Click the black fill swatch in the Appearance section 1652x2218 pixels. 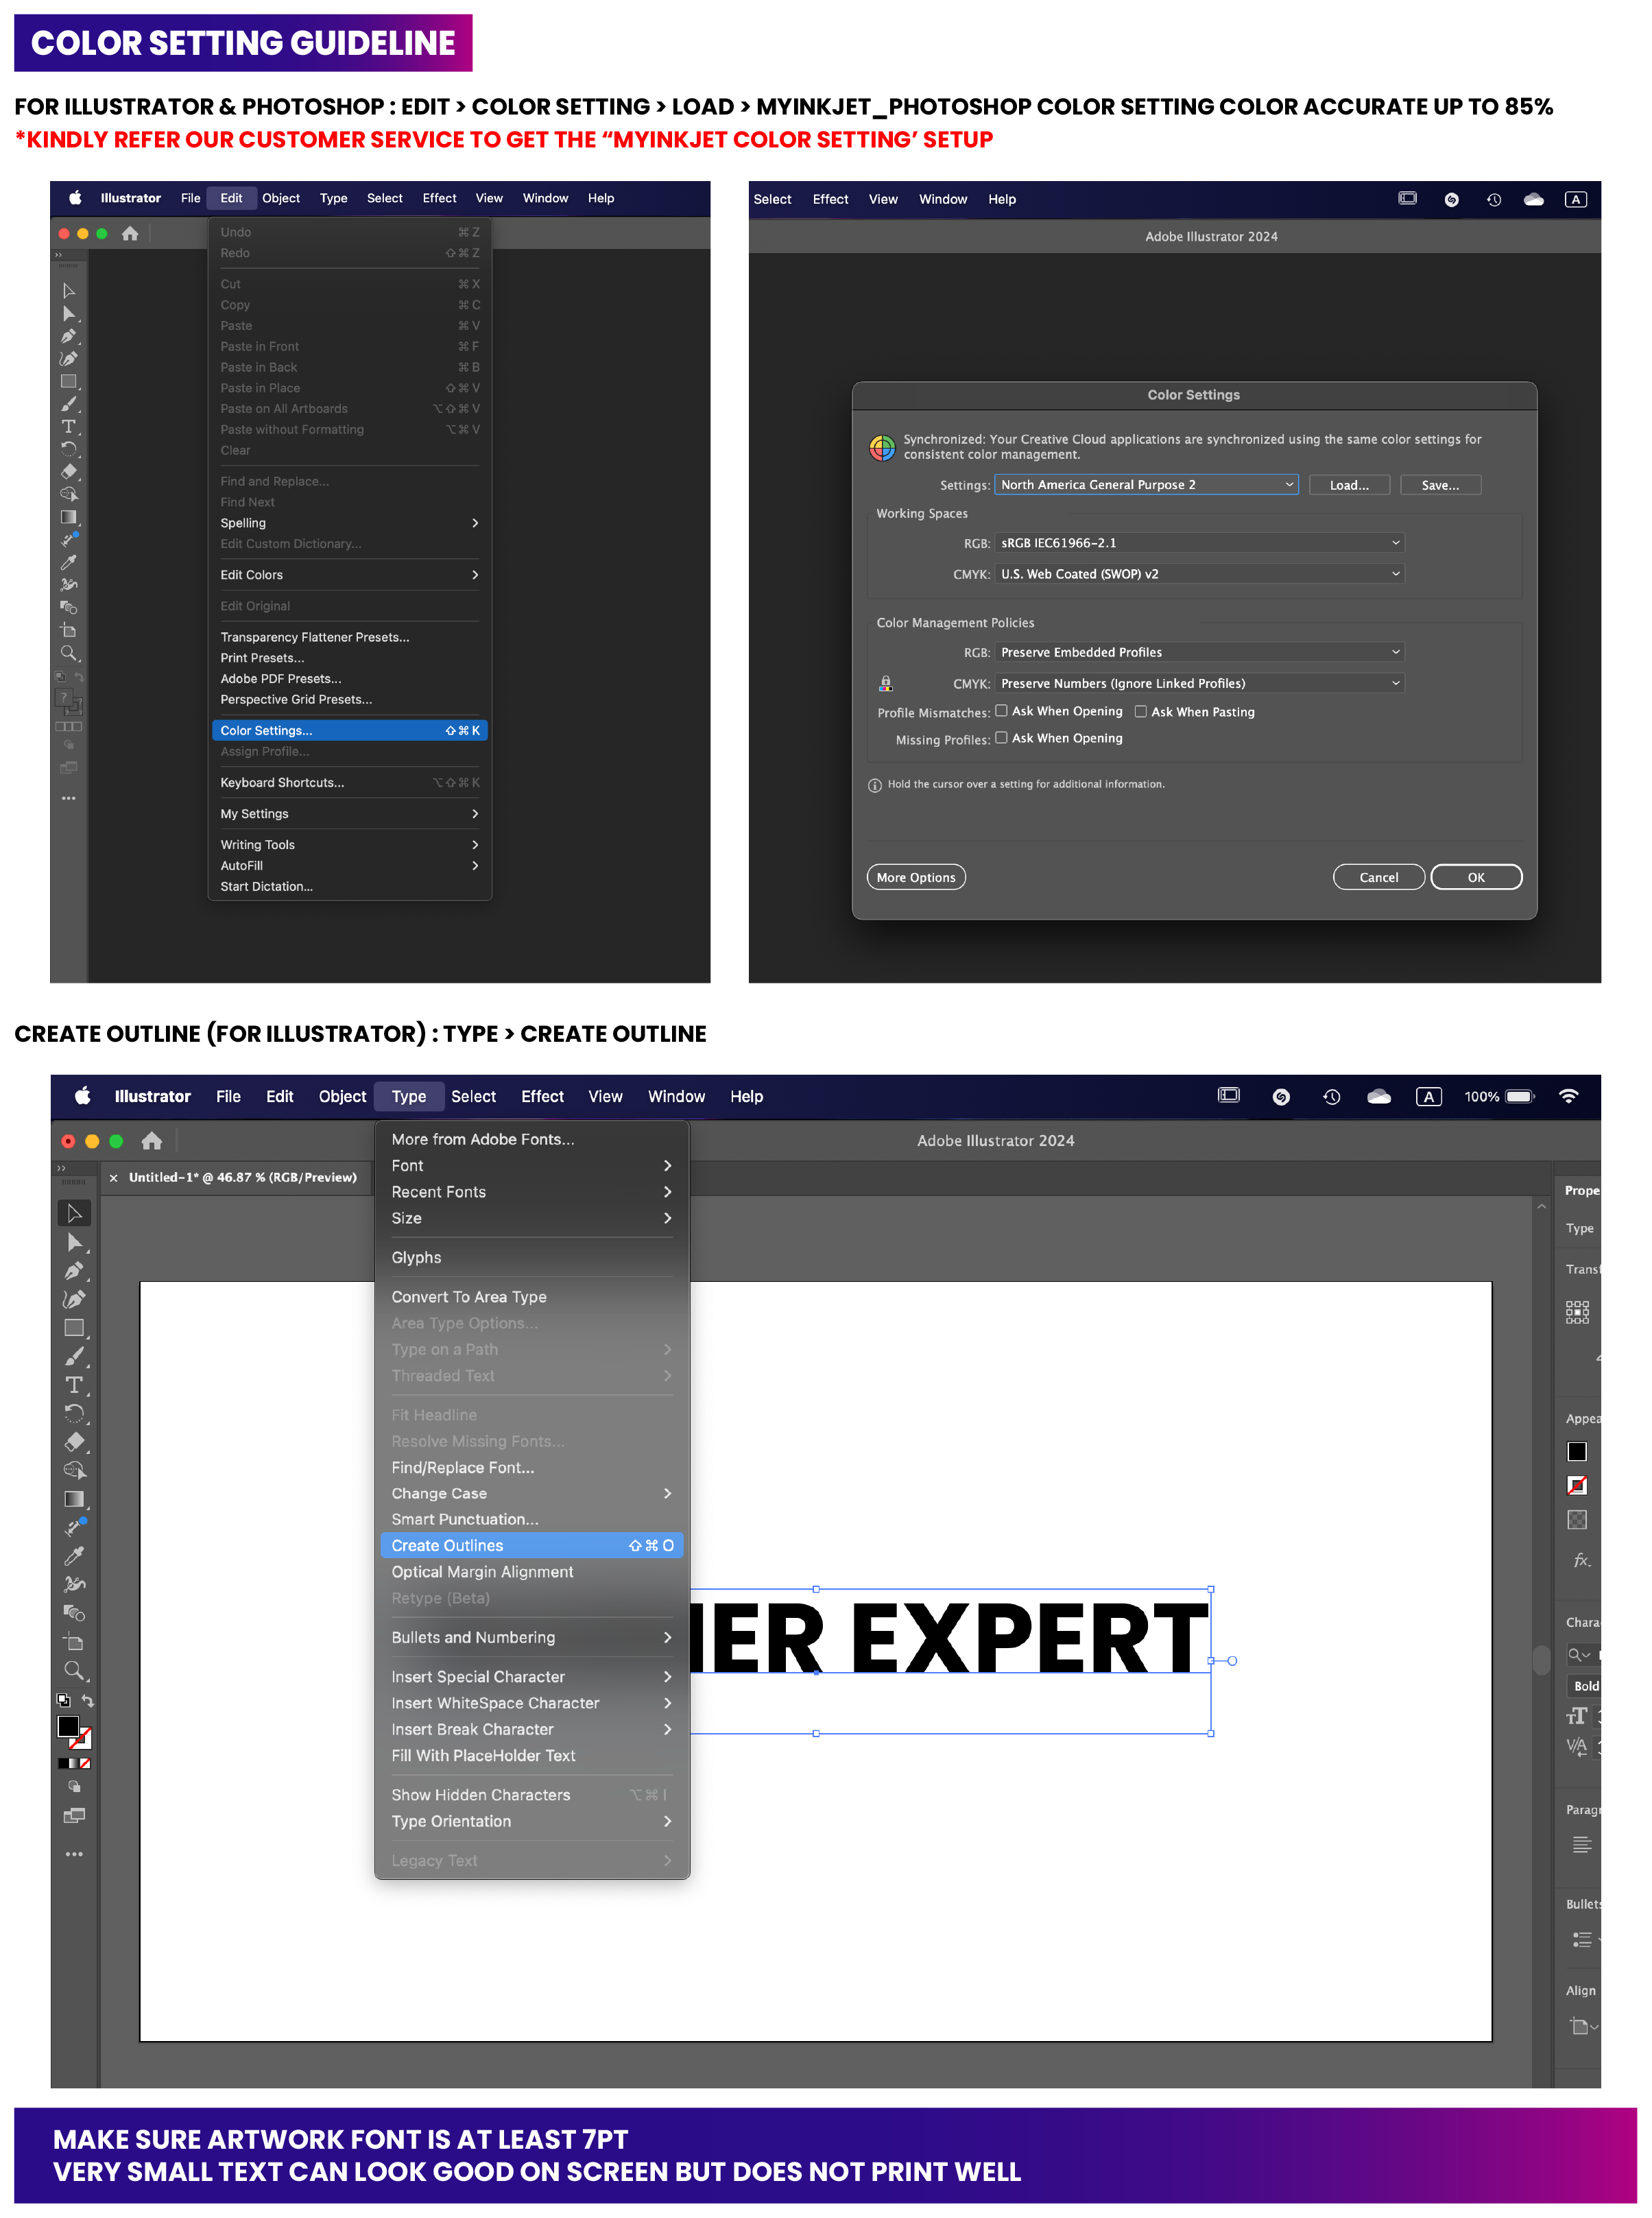click(1577, 1451)
